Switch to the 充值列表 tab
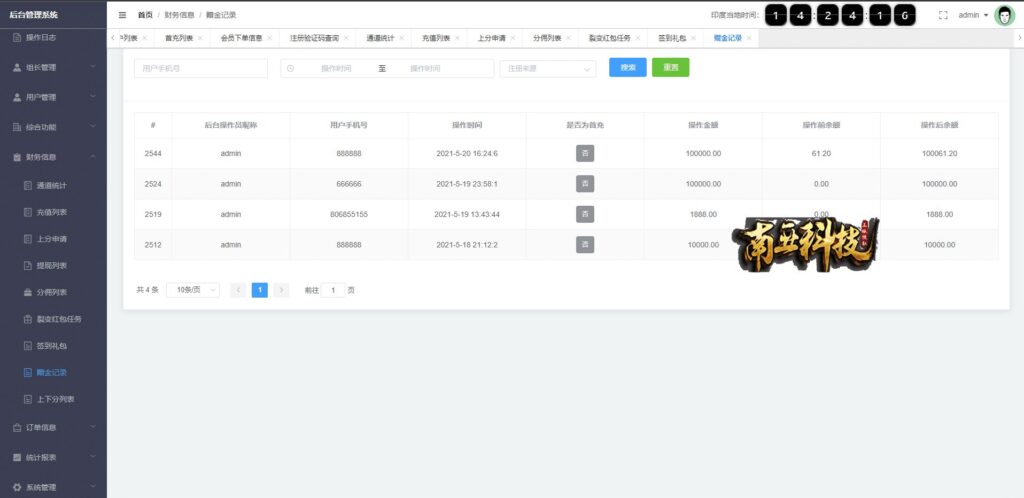Viewport: 1024px width, 498px height. [436, 39]
